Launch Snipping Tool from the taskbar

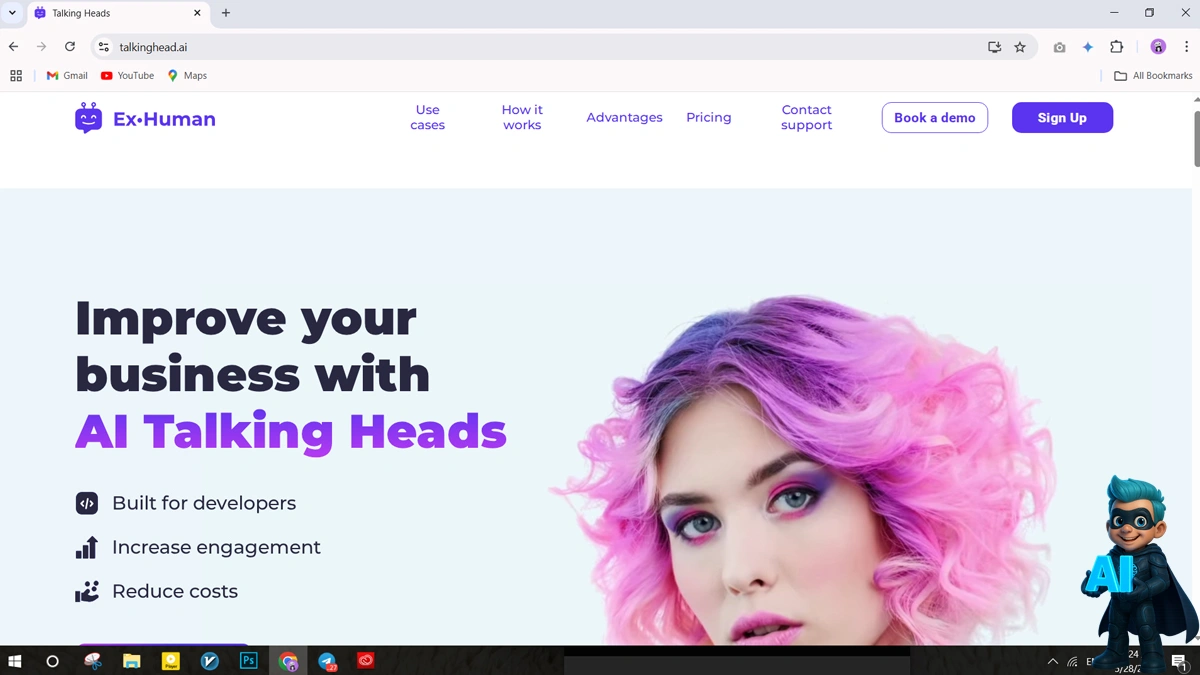[93, 661]
